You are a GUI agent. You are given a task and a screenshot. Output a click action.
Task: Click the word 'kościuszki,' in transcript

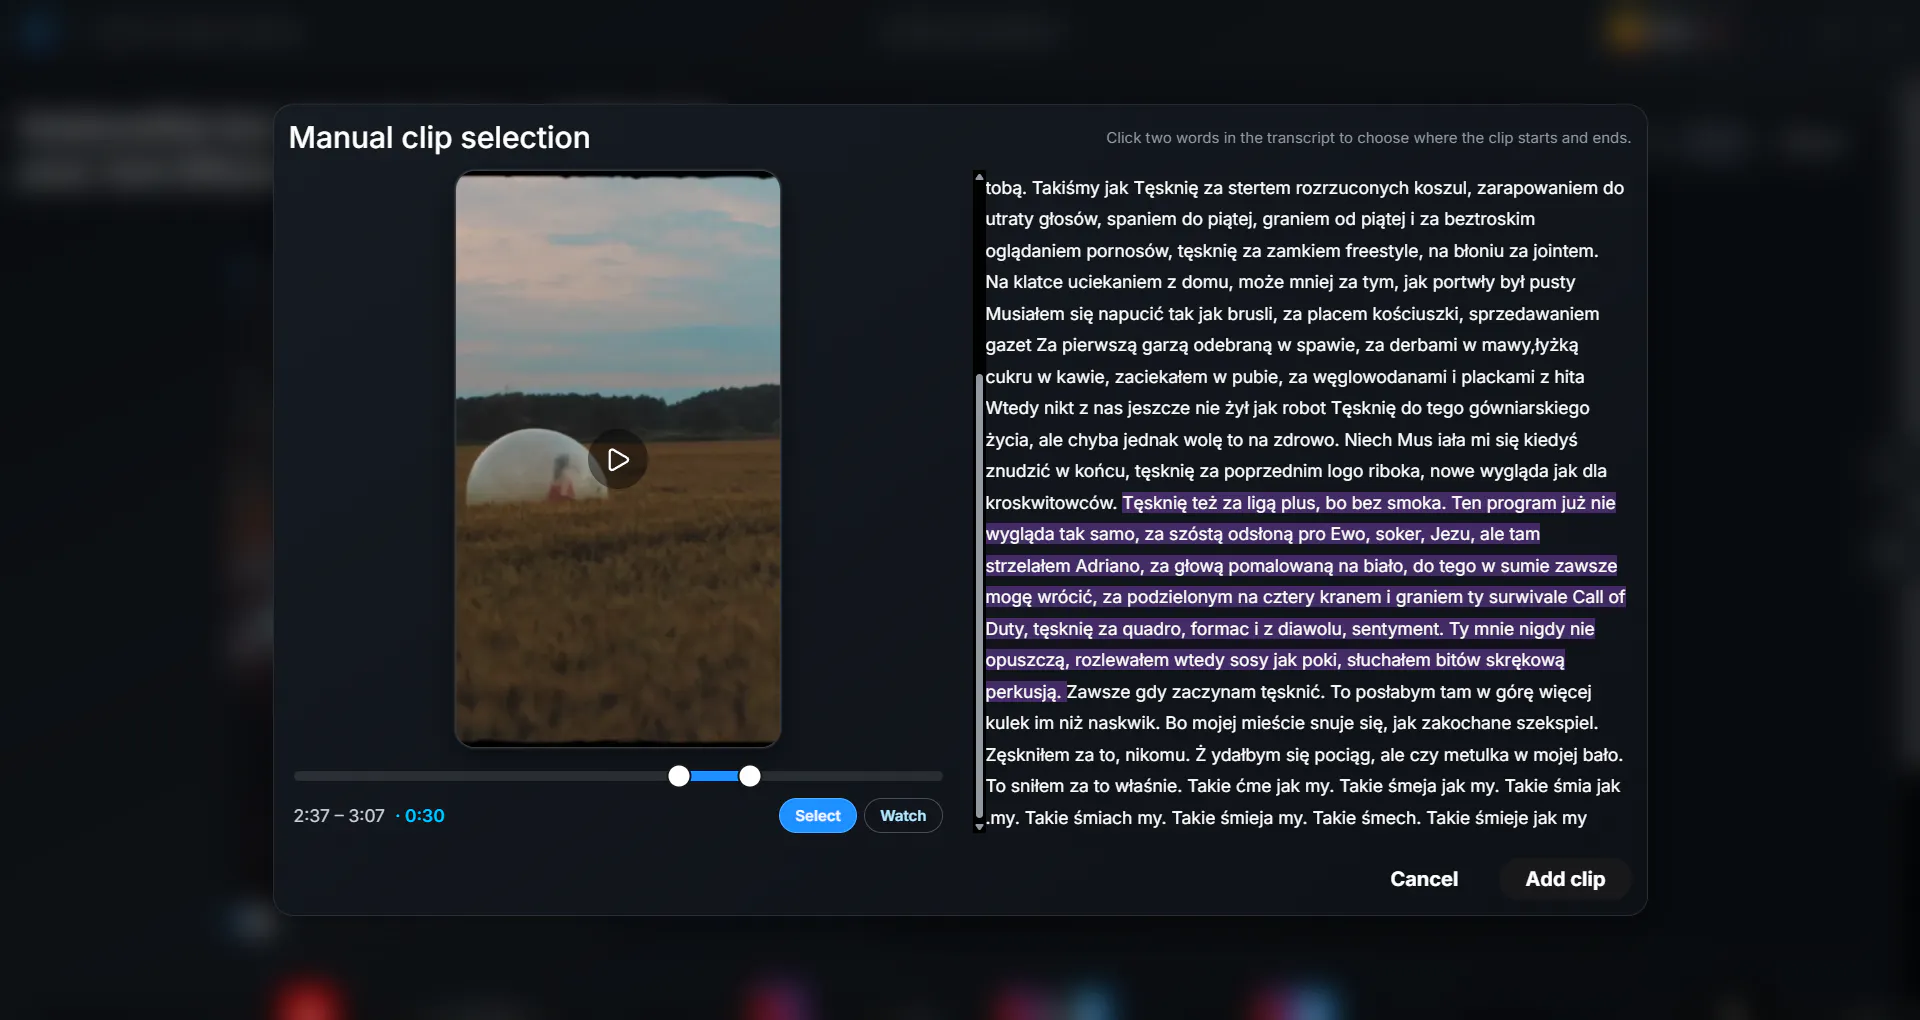(1418, 314)
